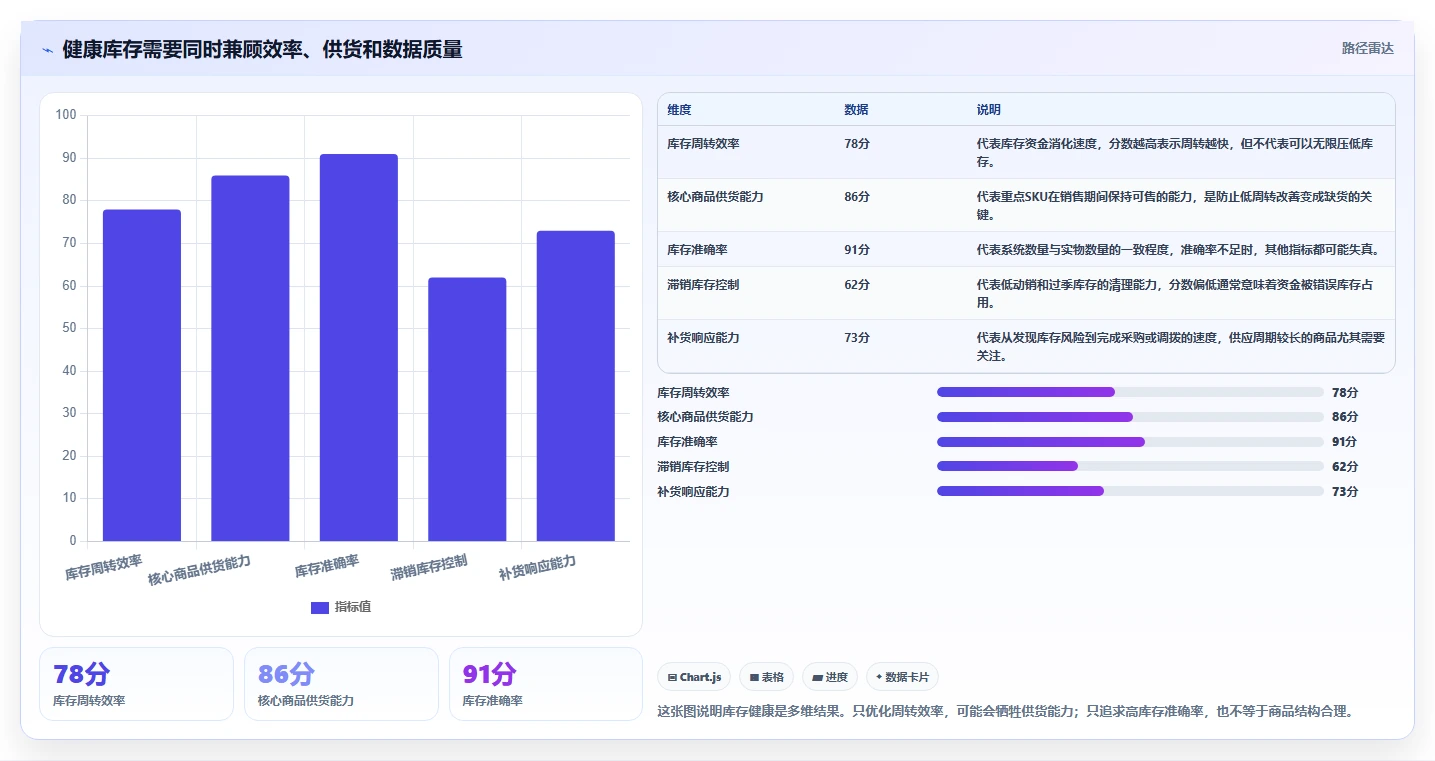
Task: Click the 73分 value in table
Action: click(x=857, y=338)
